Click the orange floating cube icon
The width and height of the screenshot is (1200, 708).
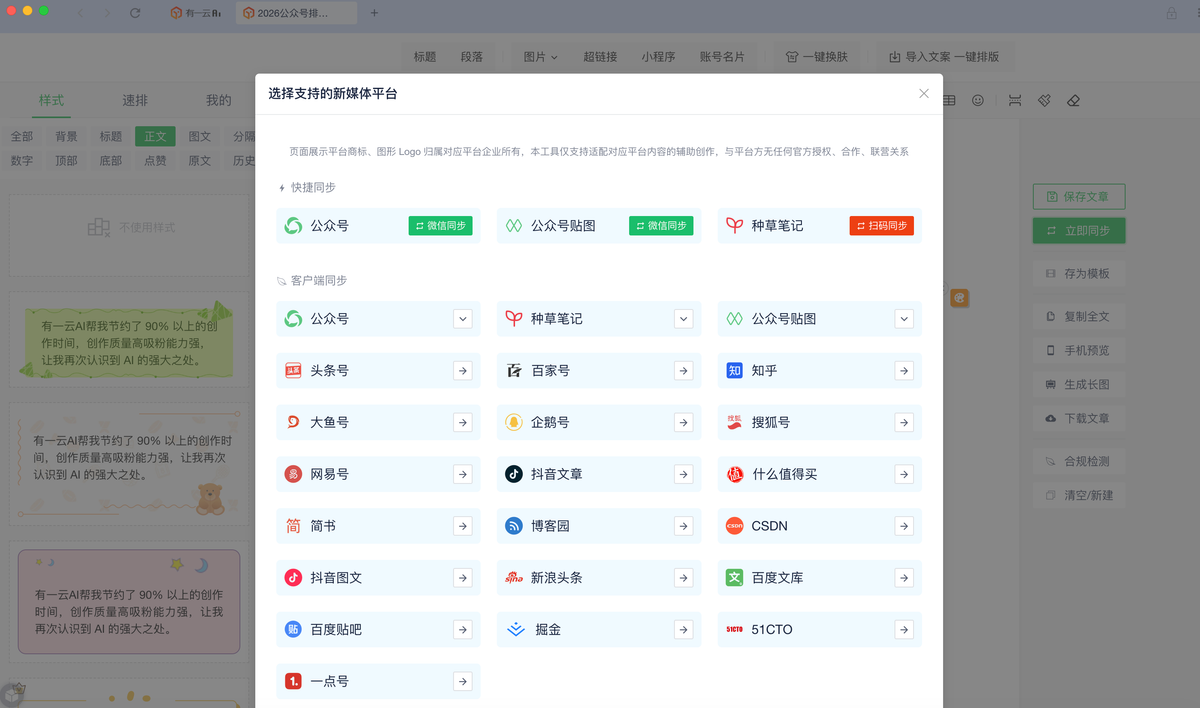click(x=958, y=297)
